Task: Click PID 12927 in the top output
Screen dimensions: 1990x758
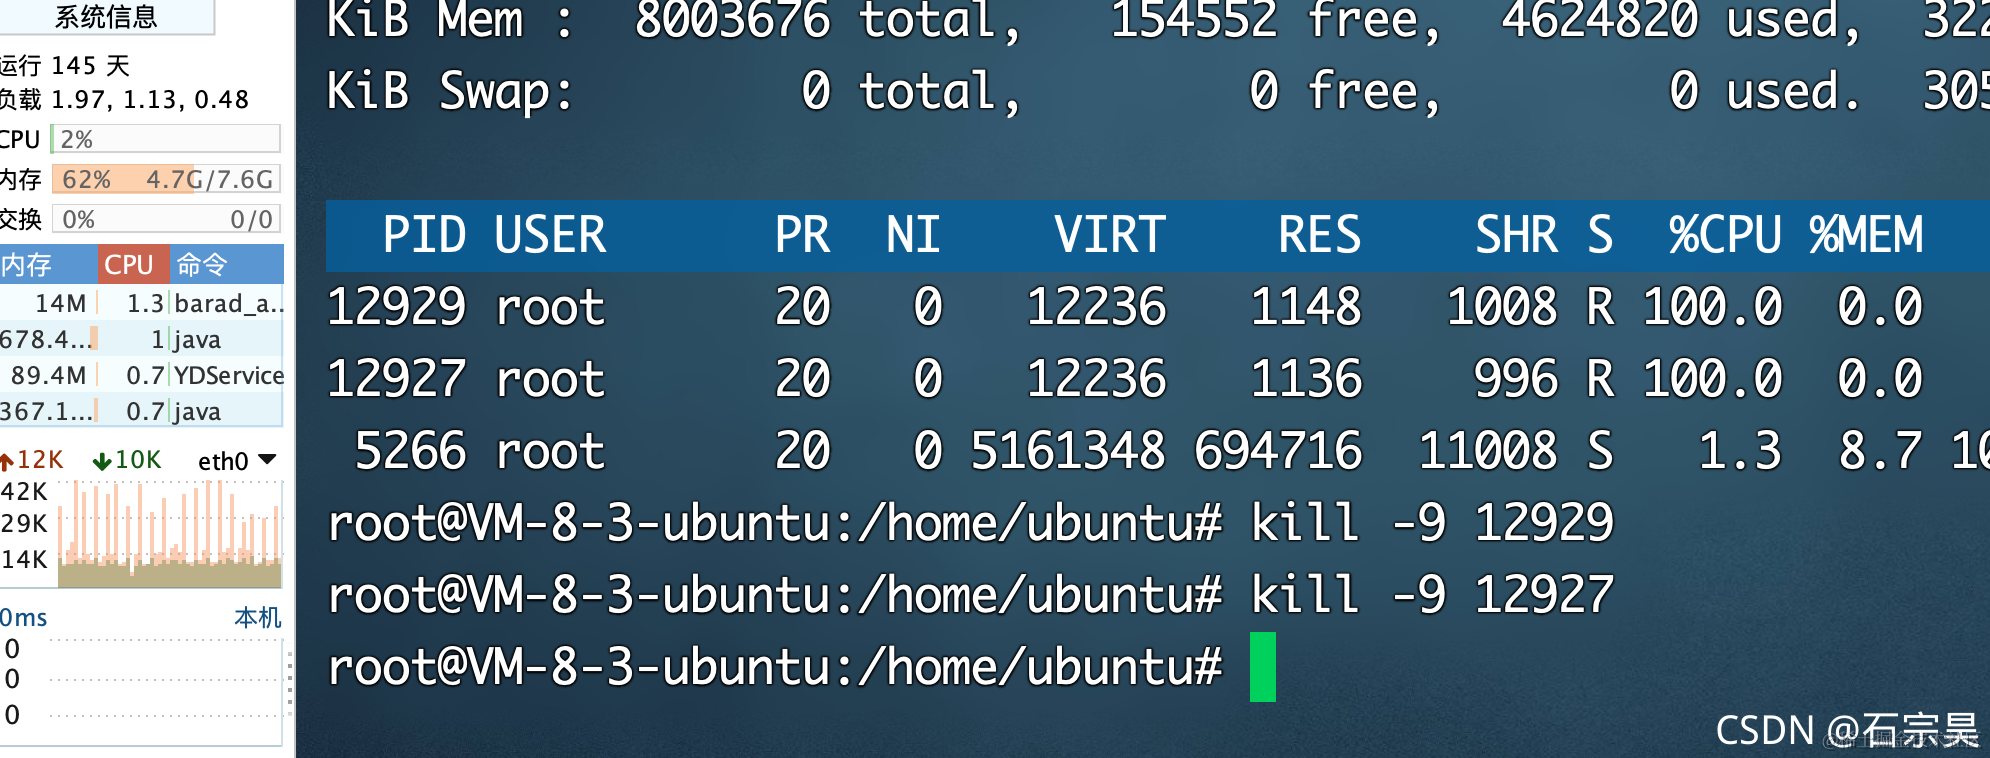Action: 396,379
